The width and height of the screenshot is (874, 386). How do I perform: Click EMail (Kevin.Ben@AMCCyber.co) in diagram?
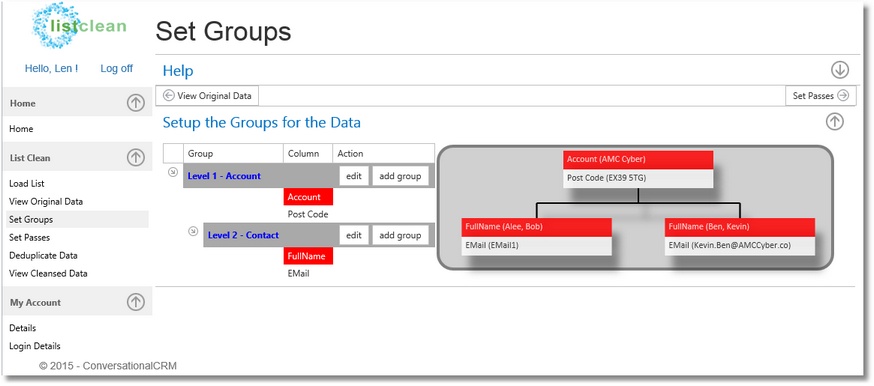[x=740, y=246]
